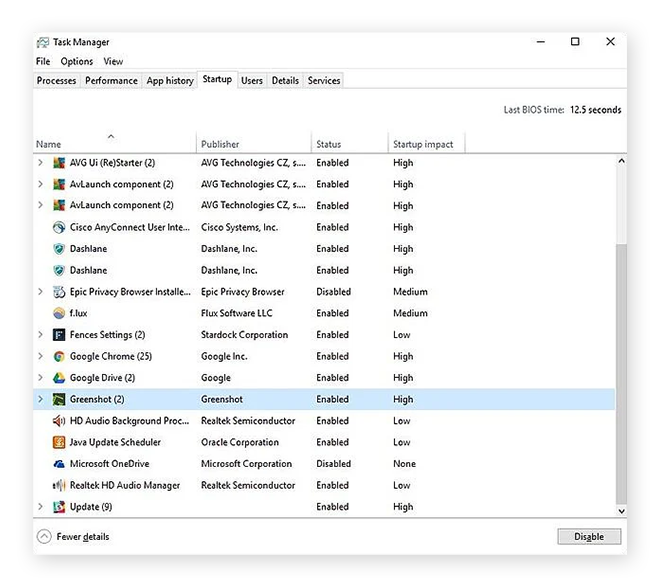This screenshot has height=586, width=660.
Task: Sort by the Status column header
Action: (x=350, y=142)
